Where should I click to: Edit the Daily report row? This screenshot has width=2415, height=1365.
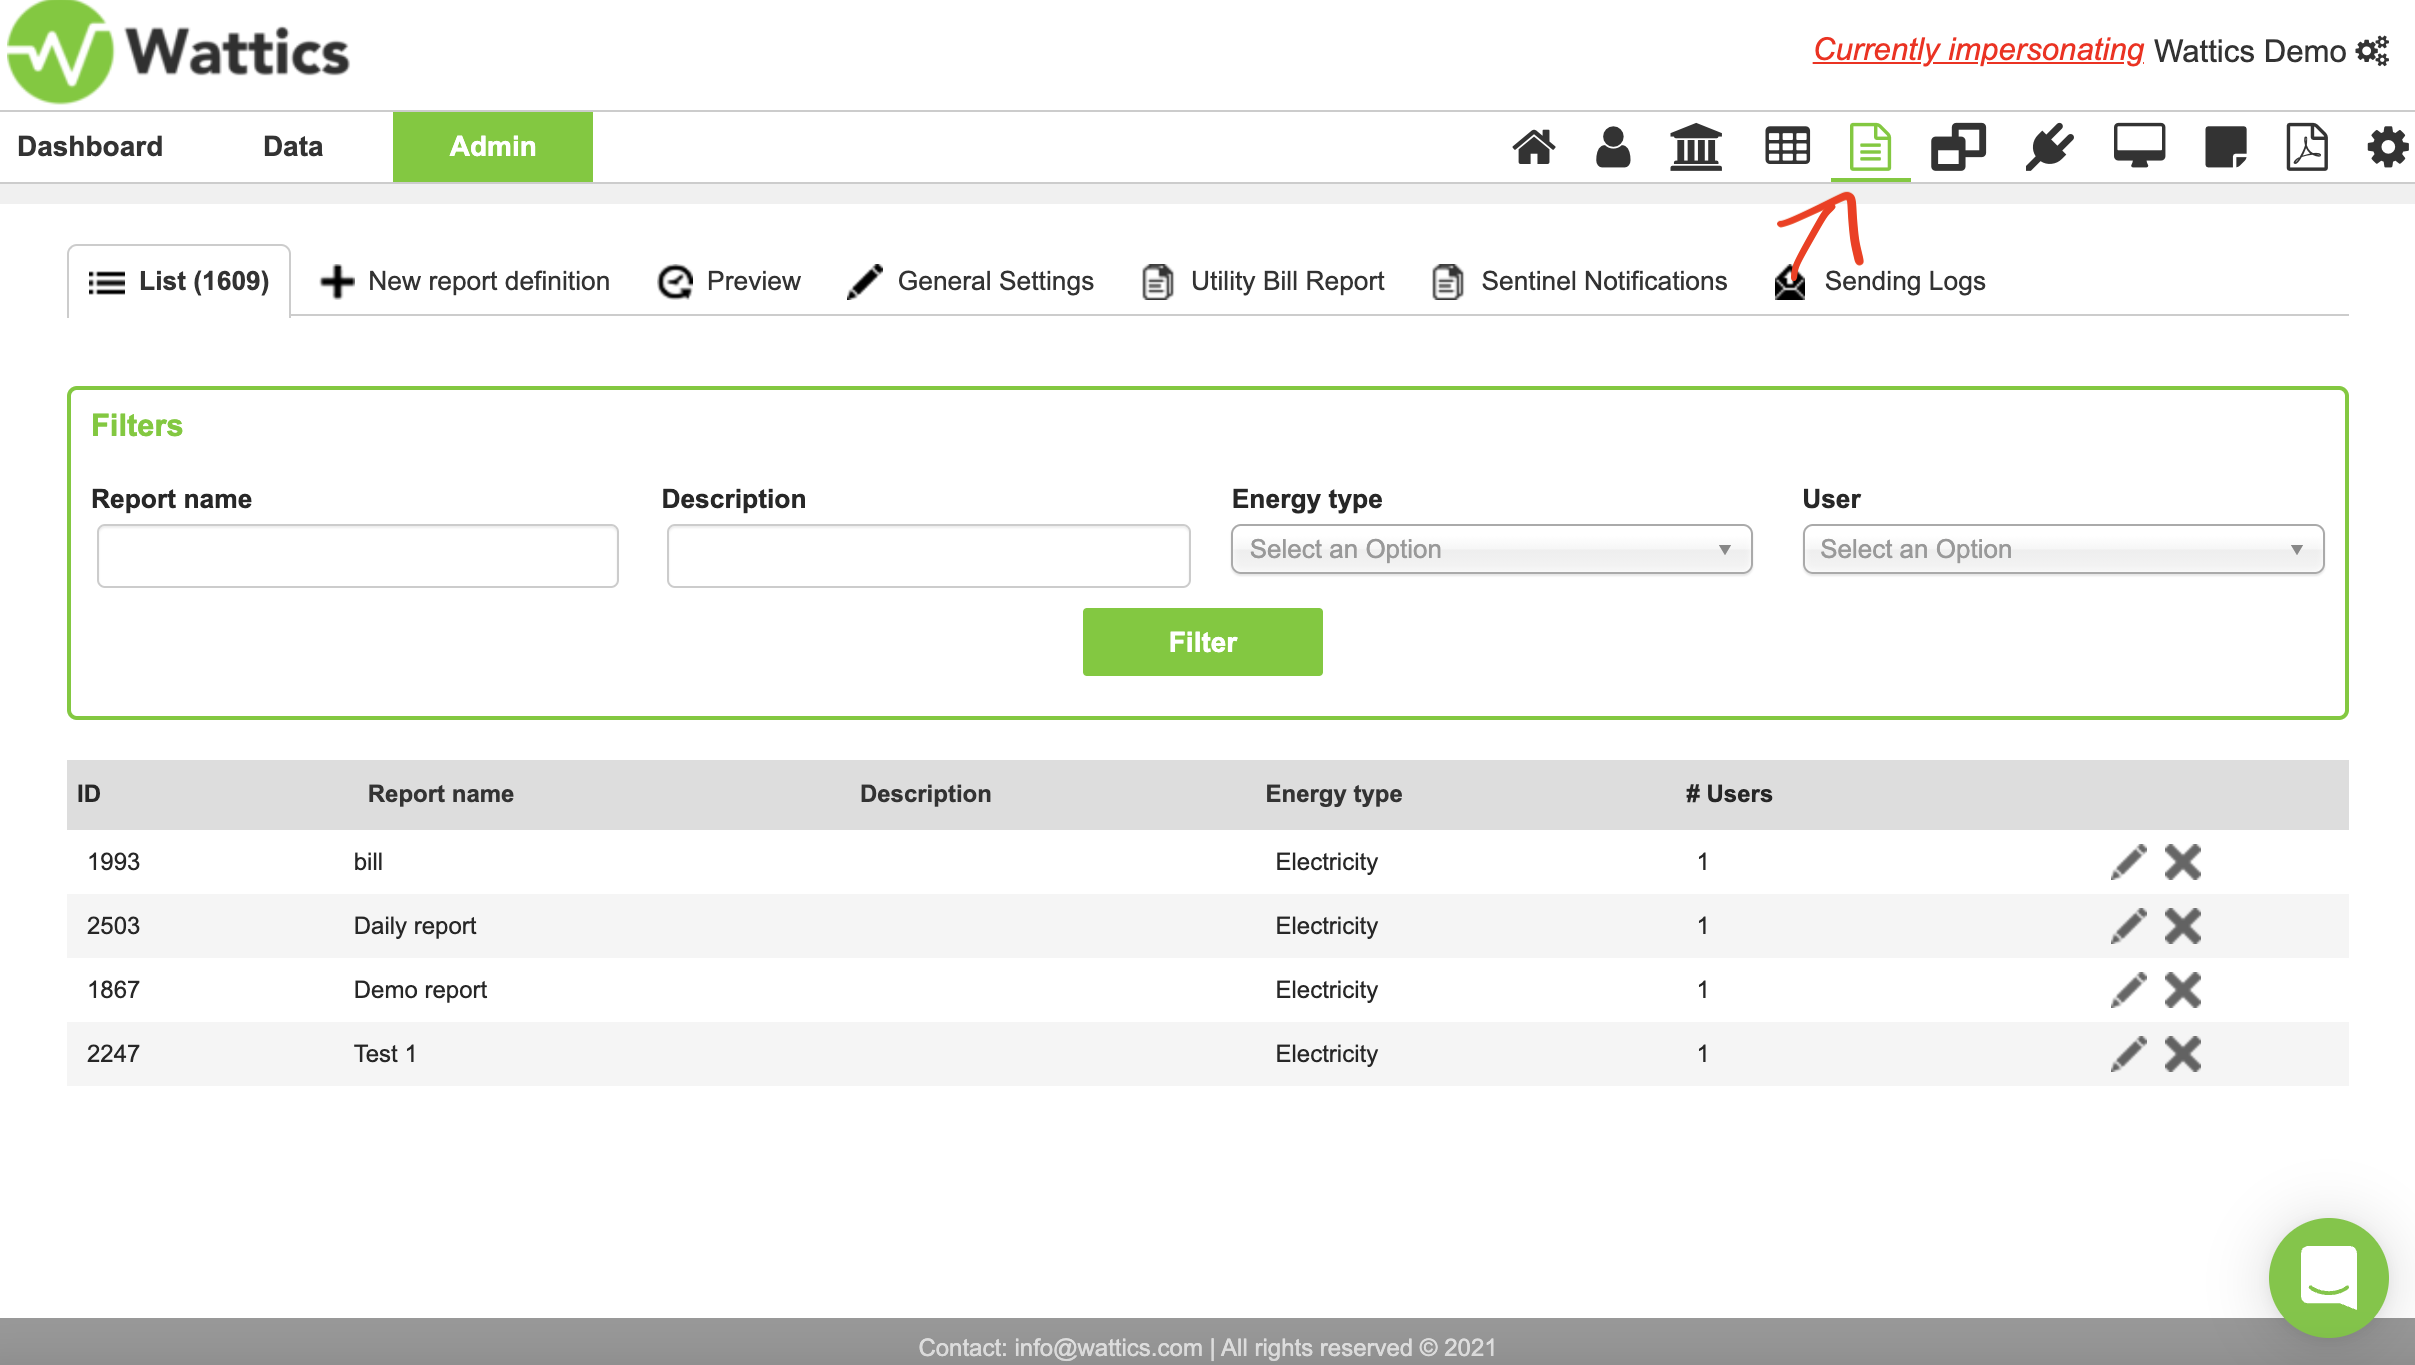2128,926
